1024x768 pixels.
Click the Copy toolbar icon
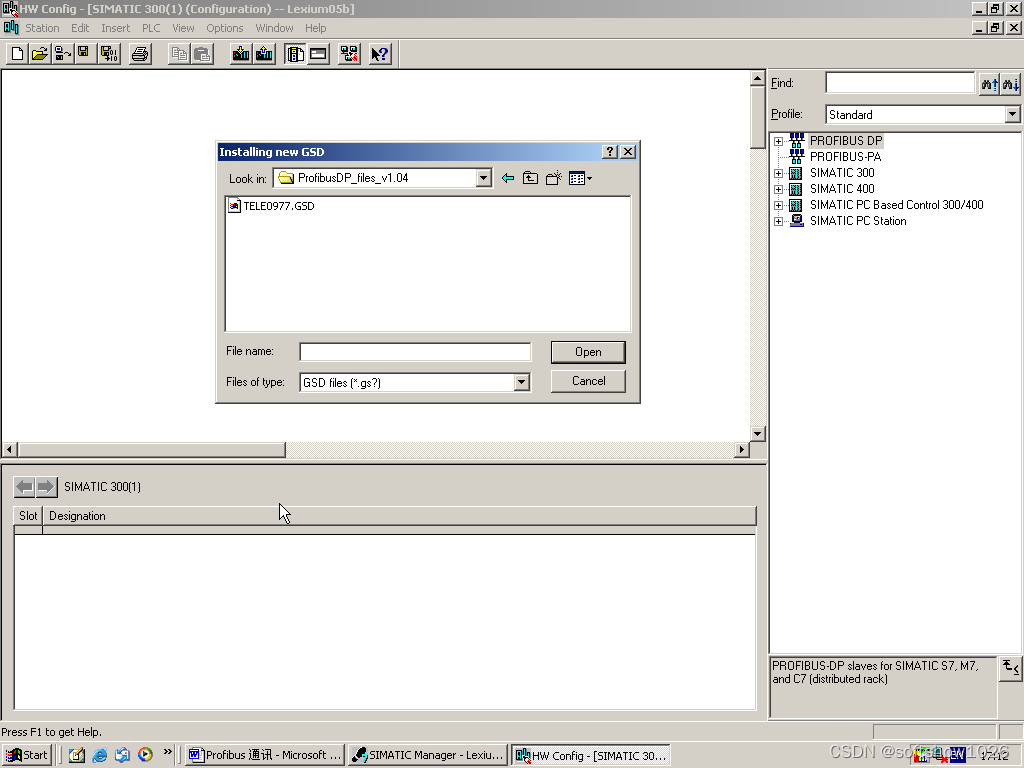179,54
